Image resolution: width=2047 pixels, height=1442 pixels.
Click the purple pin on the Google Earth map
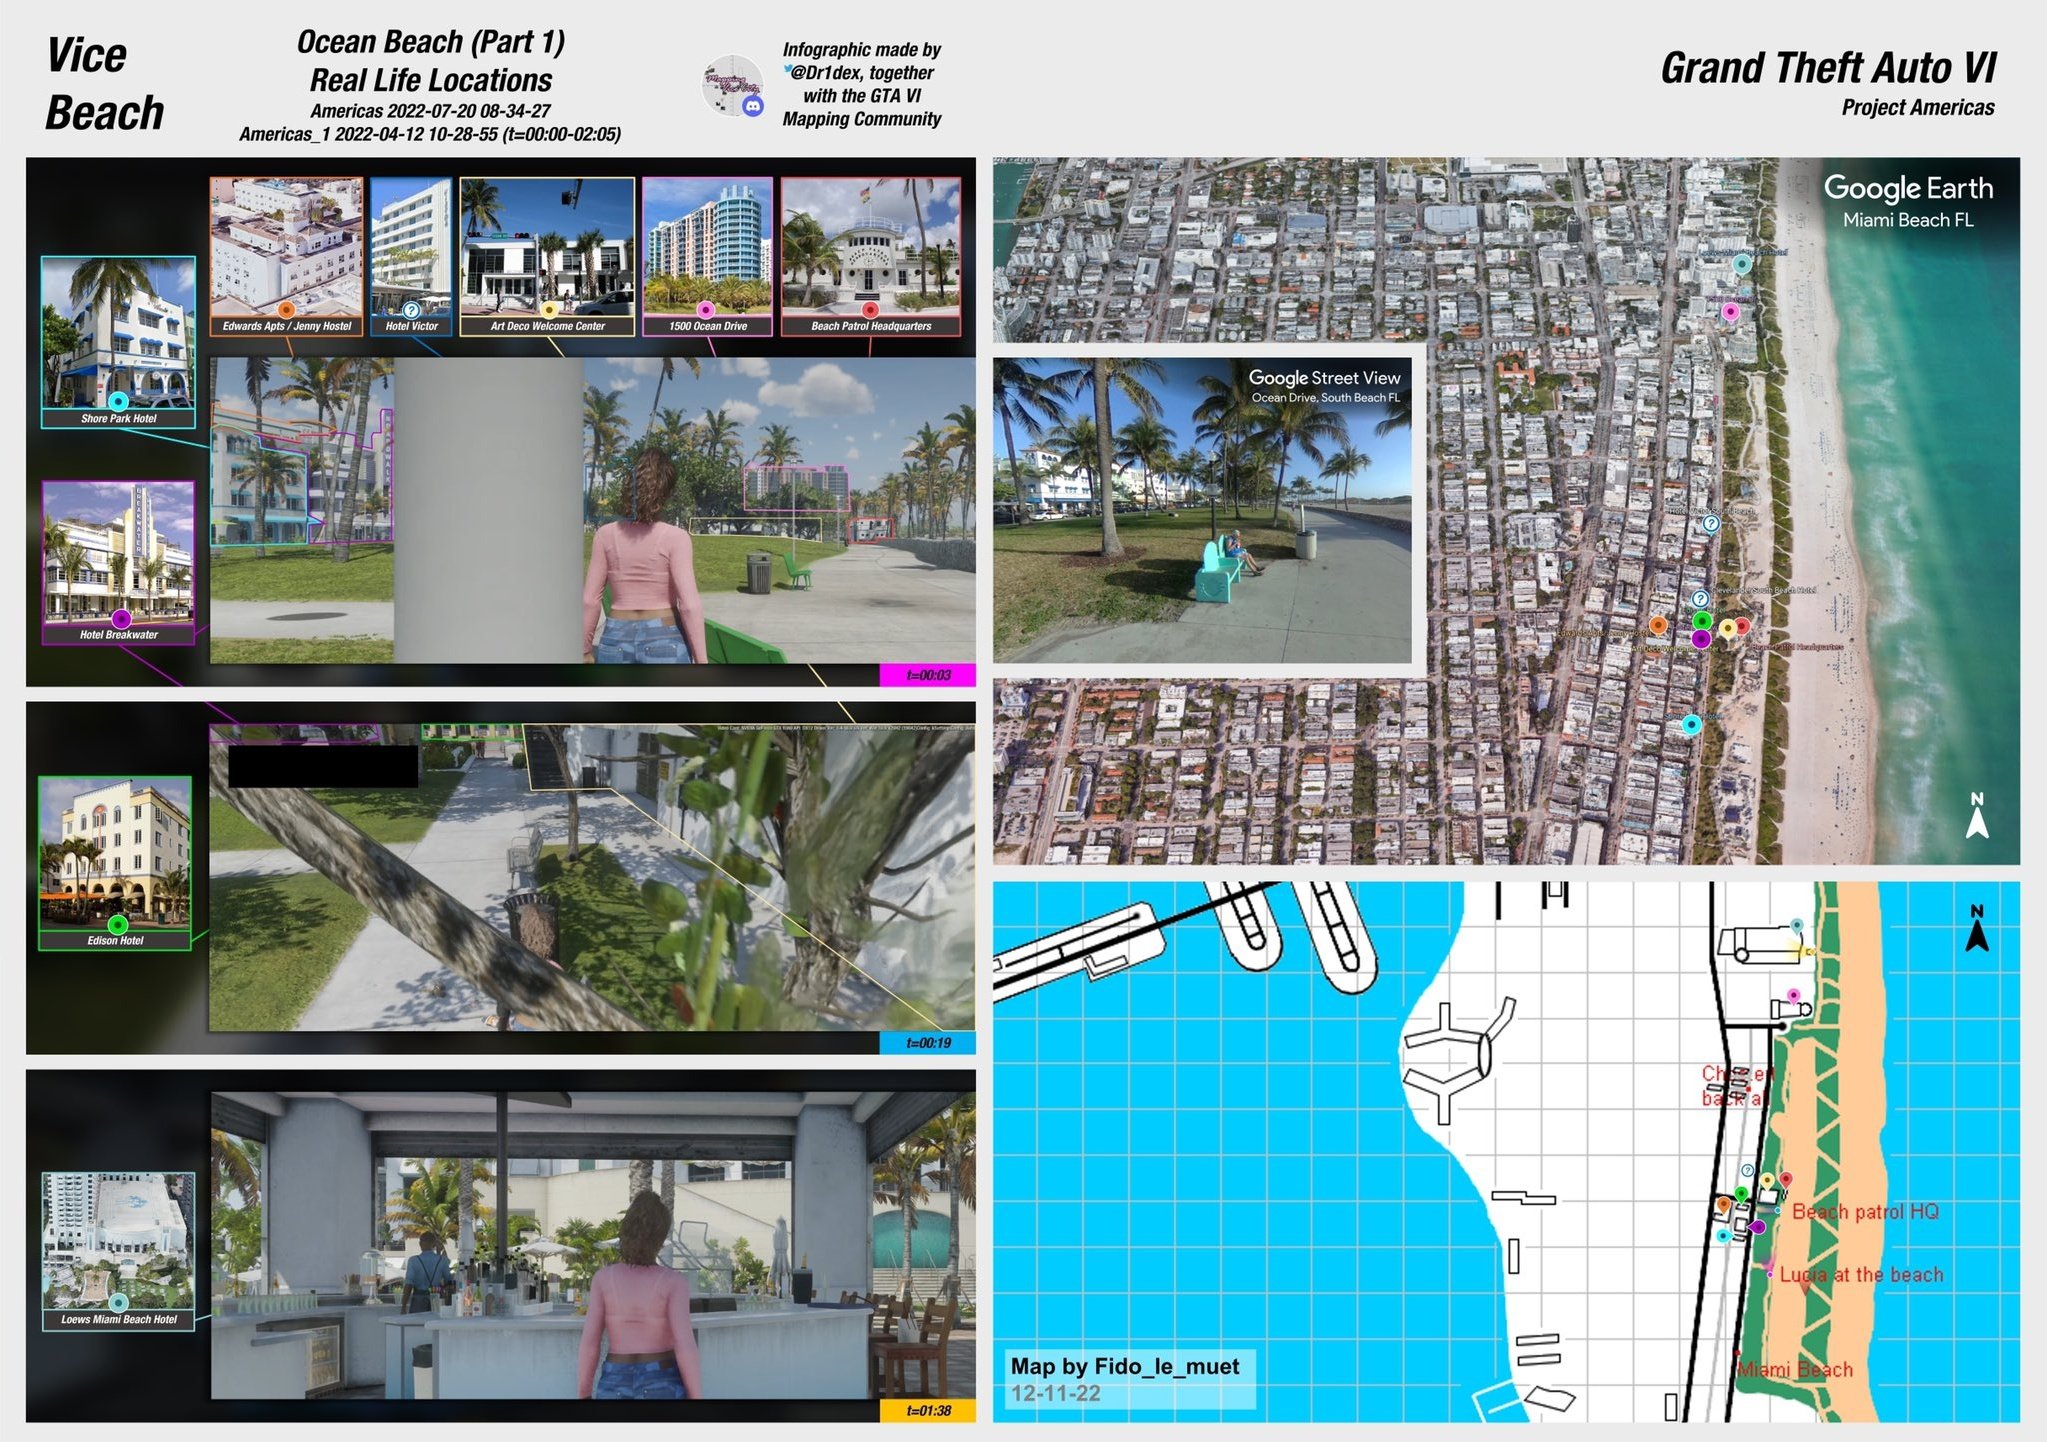click(x=1701, y=638)
